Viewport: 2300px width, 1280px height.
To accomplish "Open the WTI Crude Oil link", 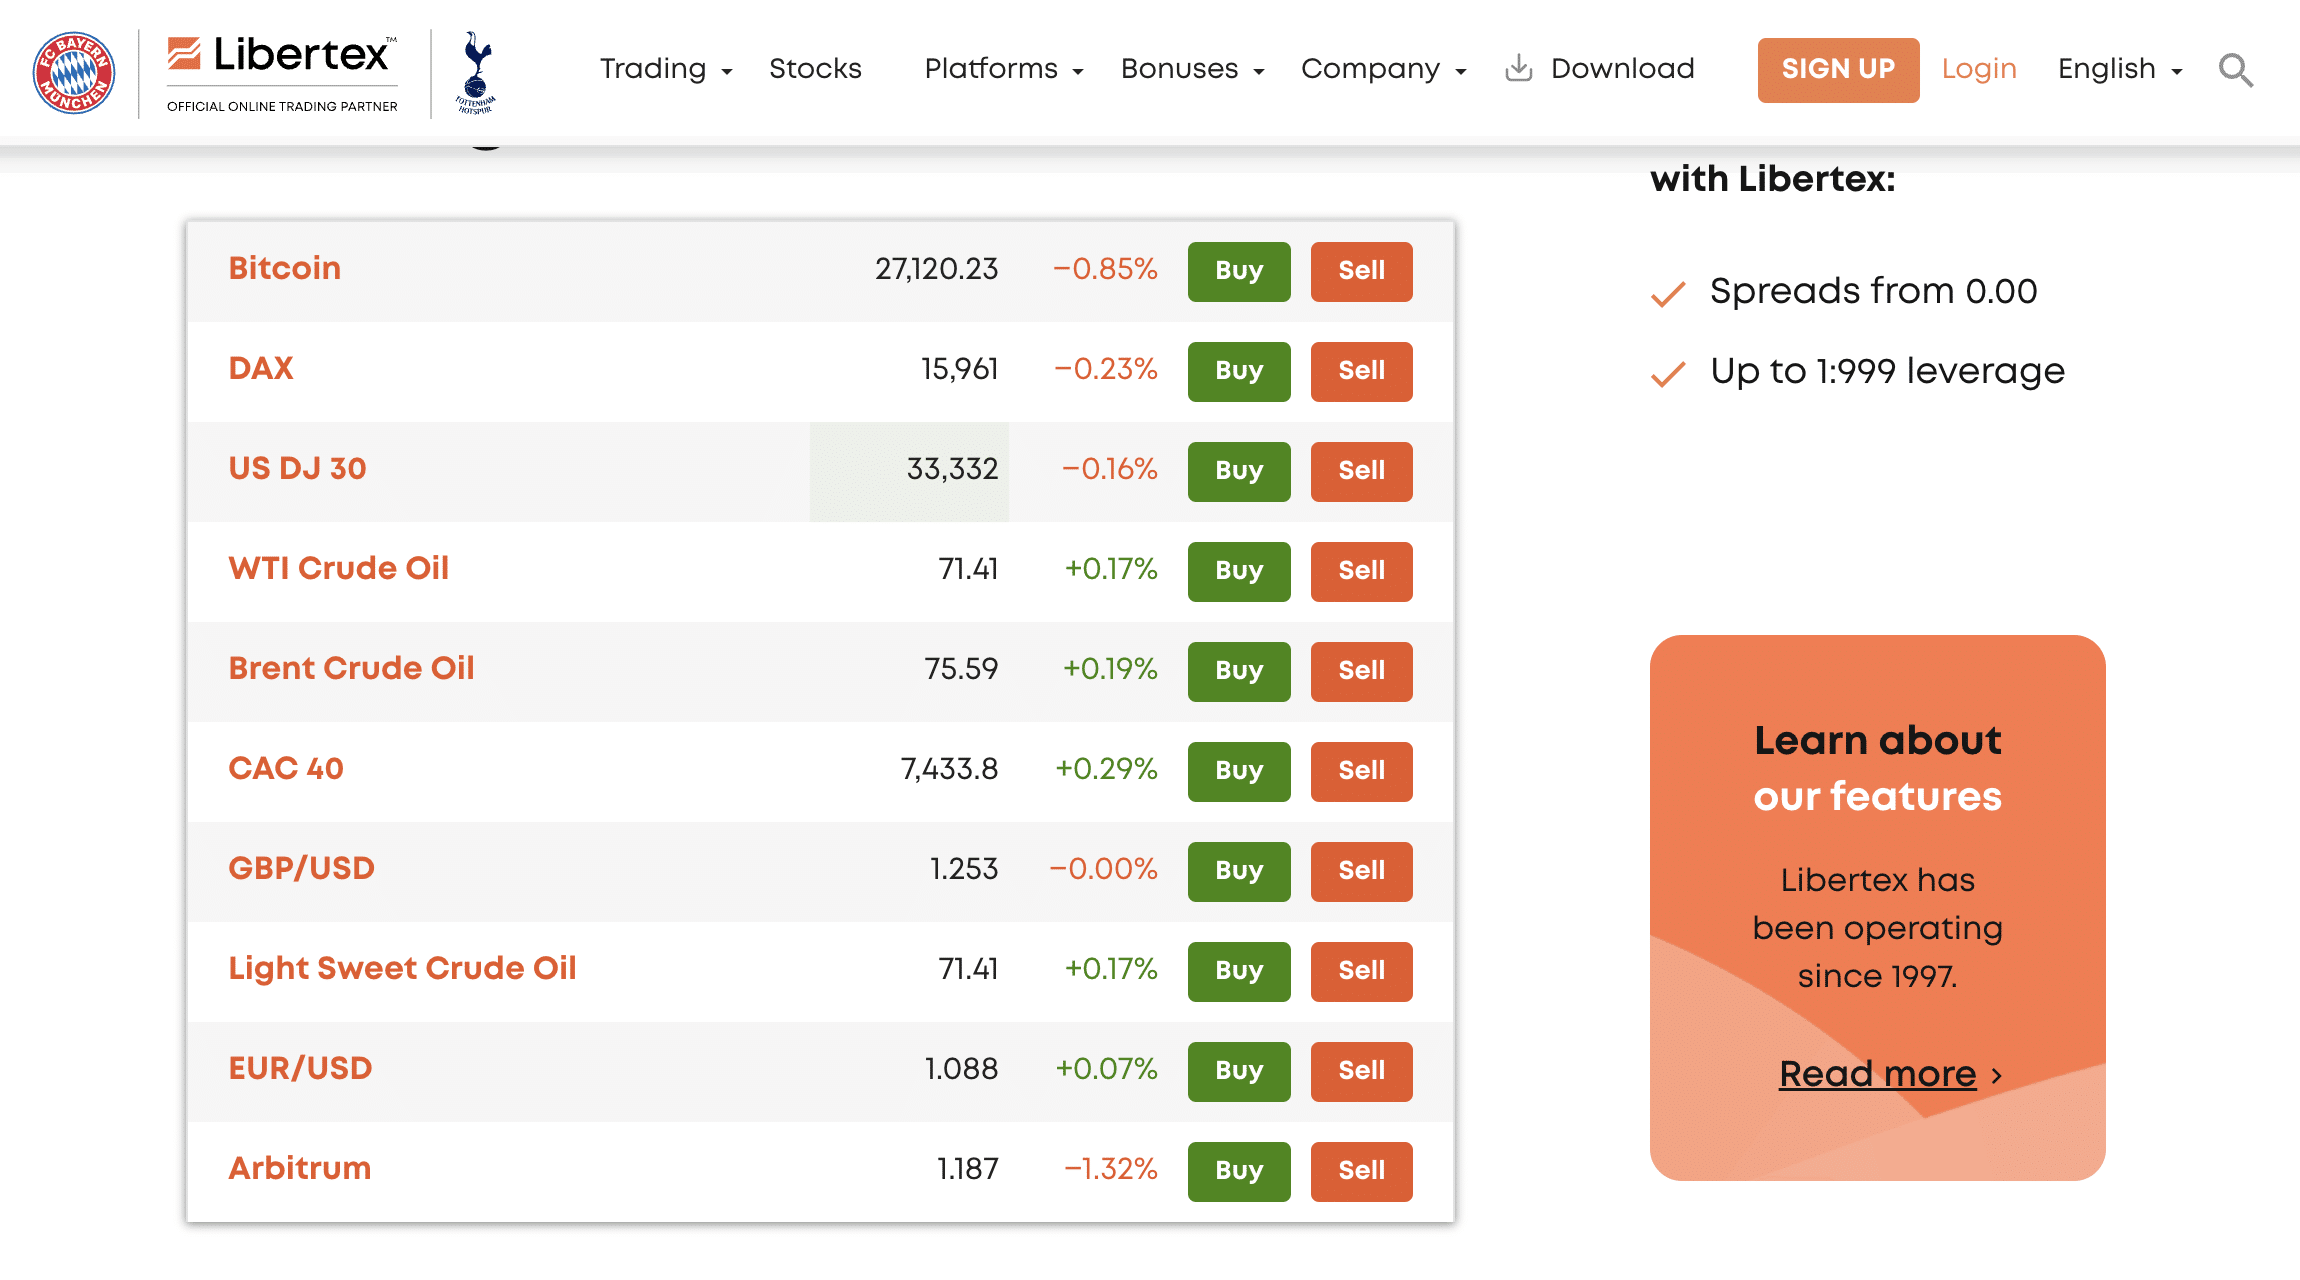I will click(339, 568).
